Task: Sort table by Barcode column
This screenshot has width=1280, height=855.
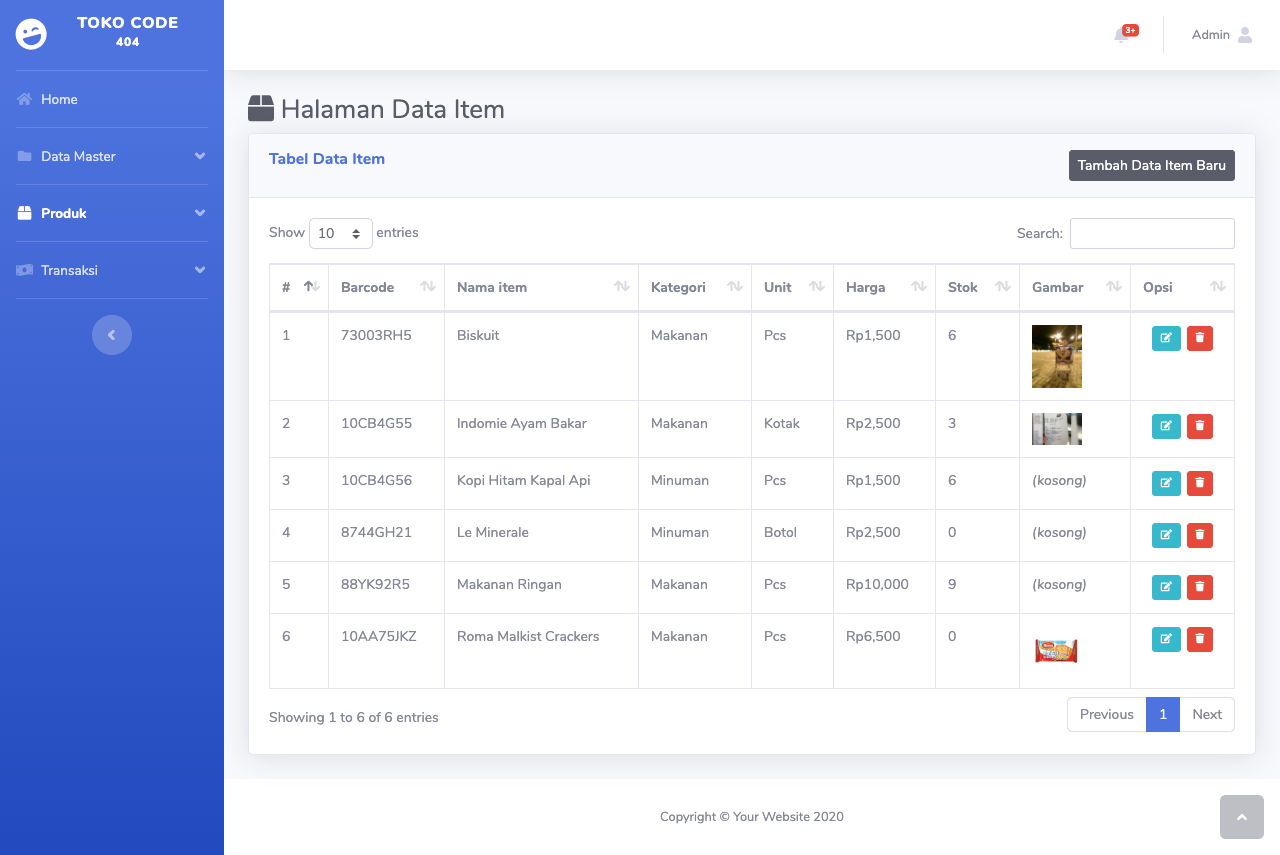Action: point(386,287)
